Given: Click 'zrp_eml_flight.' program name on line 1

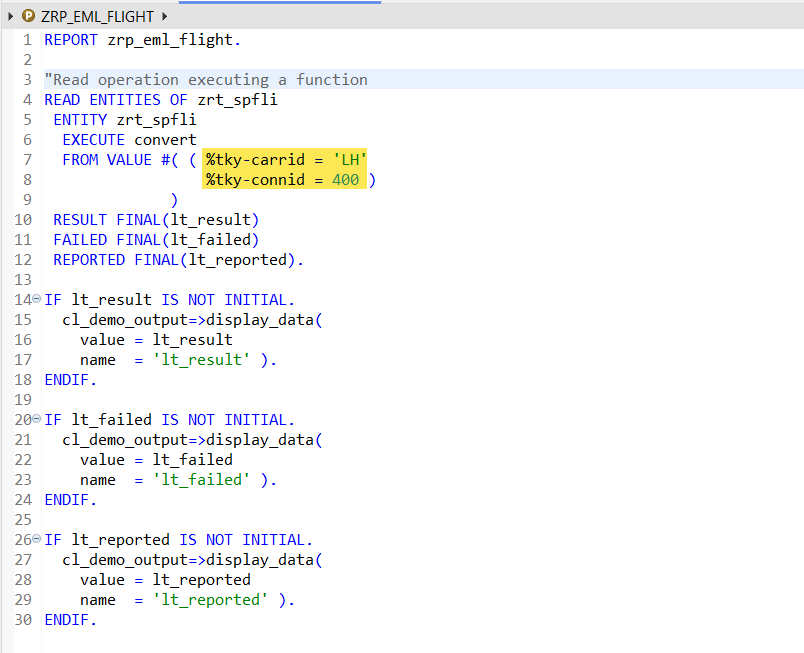Looking at the screenshot, I should point(174,39).
